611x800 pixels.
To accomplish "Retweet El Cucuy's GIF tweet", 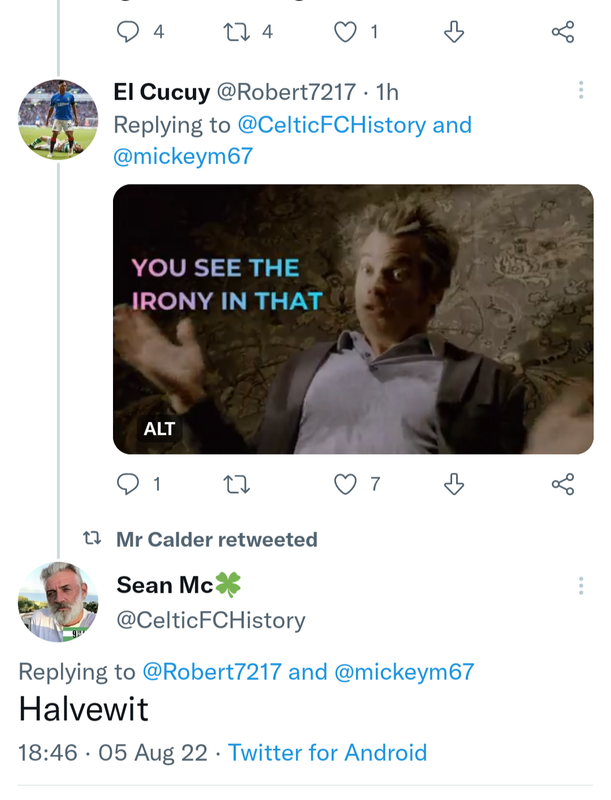I will 237,484.
